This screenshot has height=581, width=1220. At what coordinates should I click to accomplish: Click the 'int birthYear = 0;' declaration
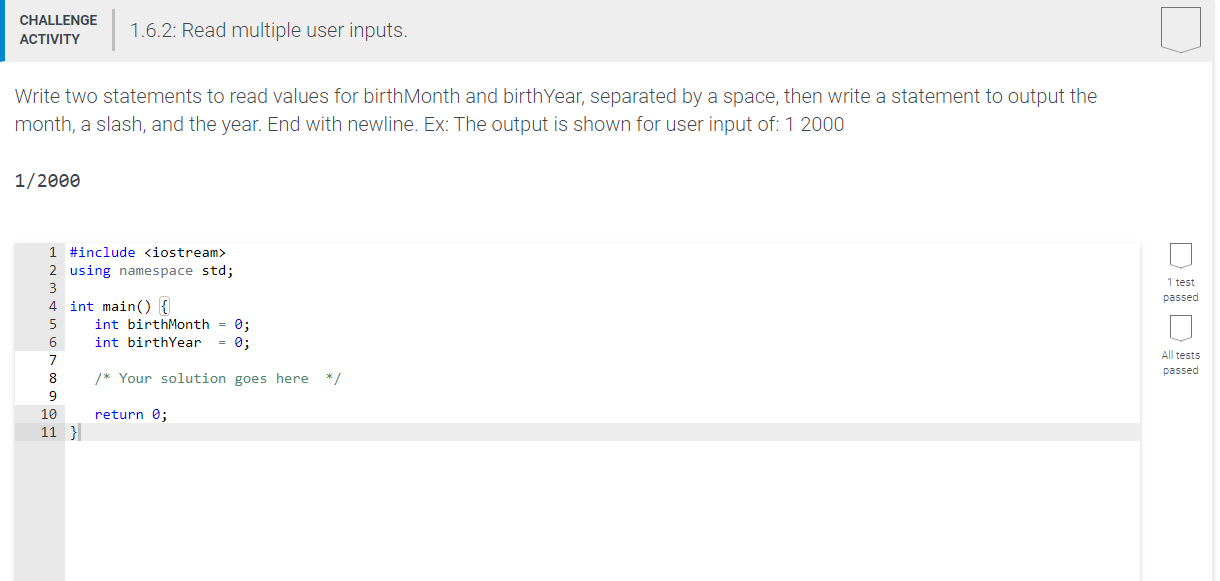coord(171,342)
